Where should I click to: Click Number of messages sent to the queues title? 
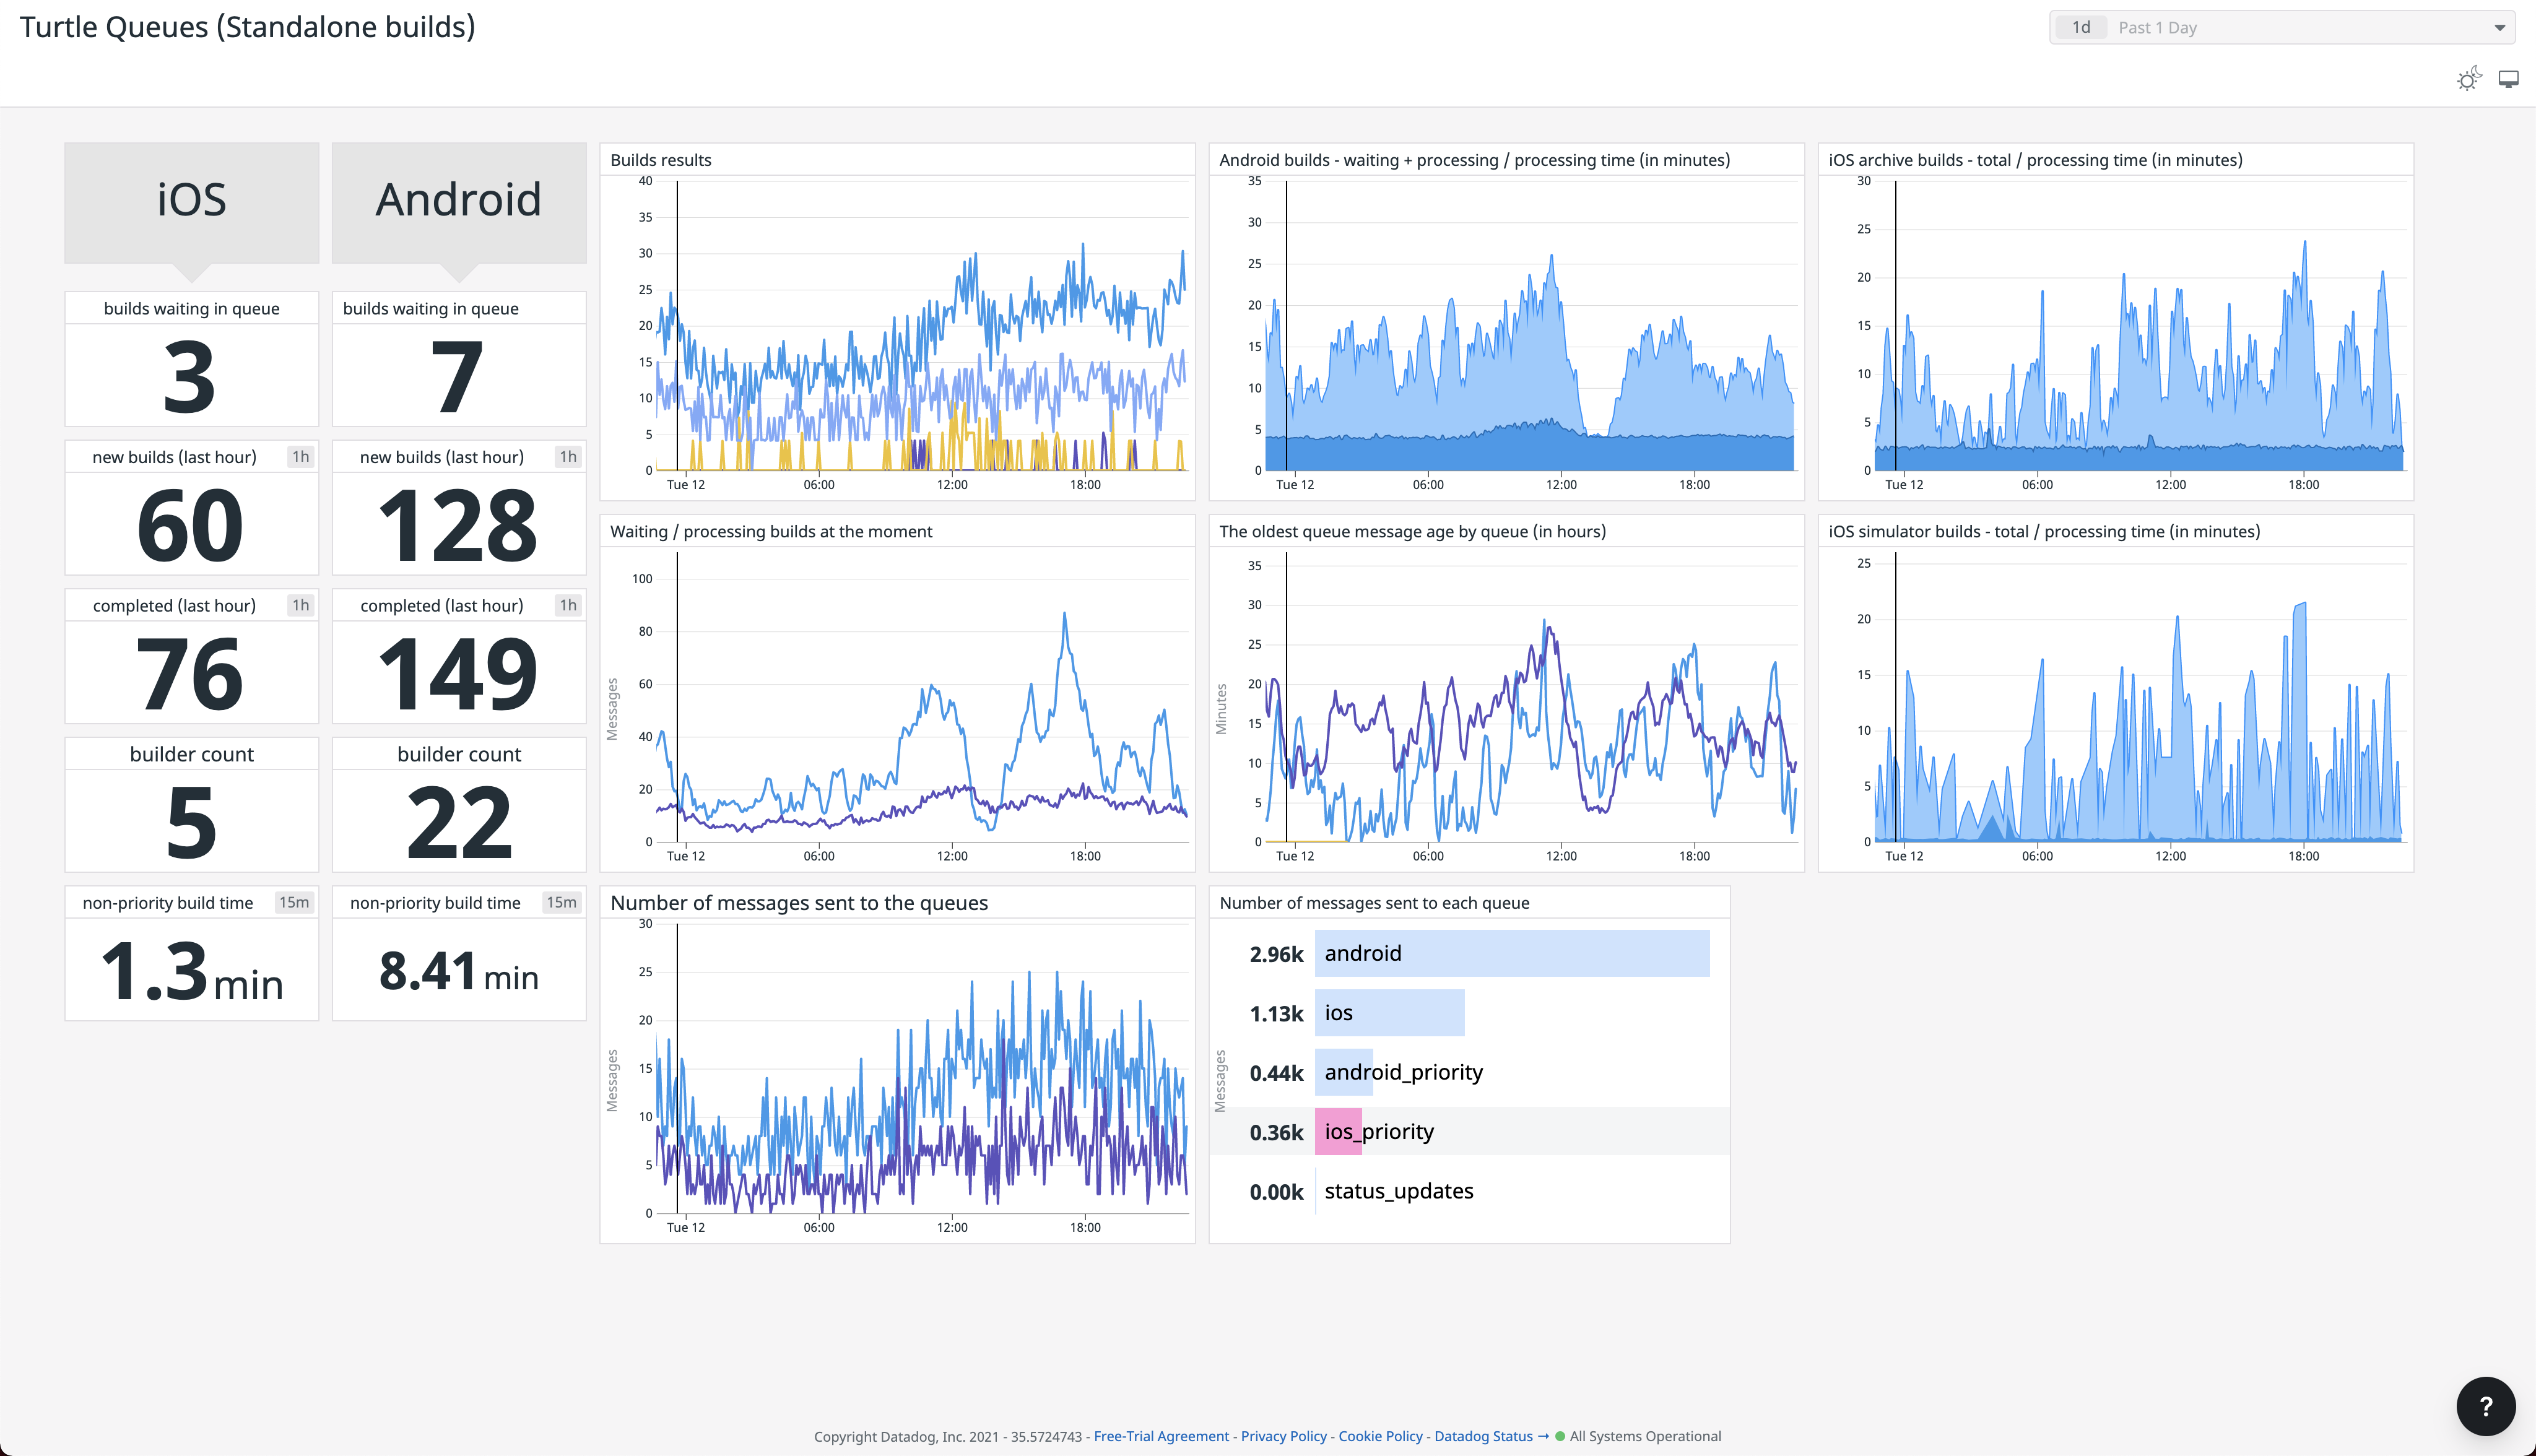pyautogui.click(x=799, y=903)
